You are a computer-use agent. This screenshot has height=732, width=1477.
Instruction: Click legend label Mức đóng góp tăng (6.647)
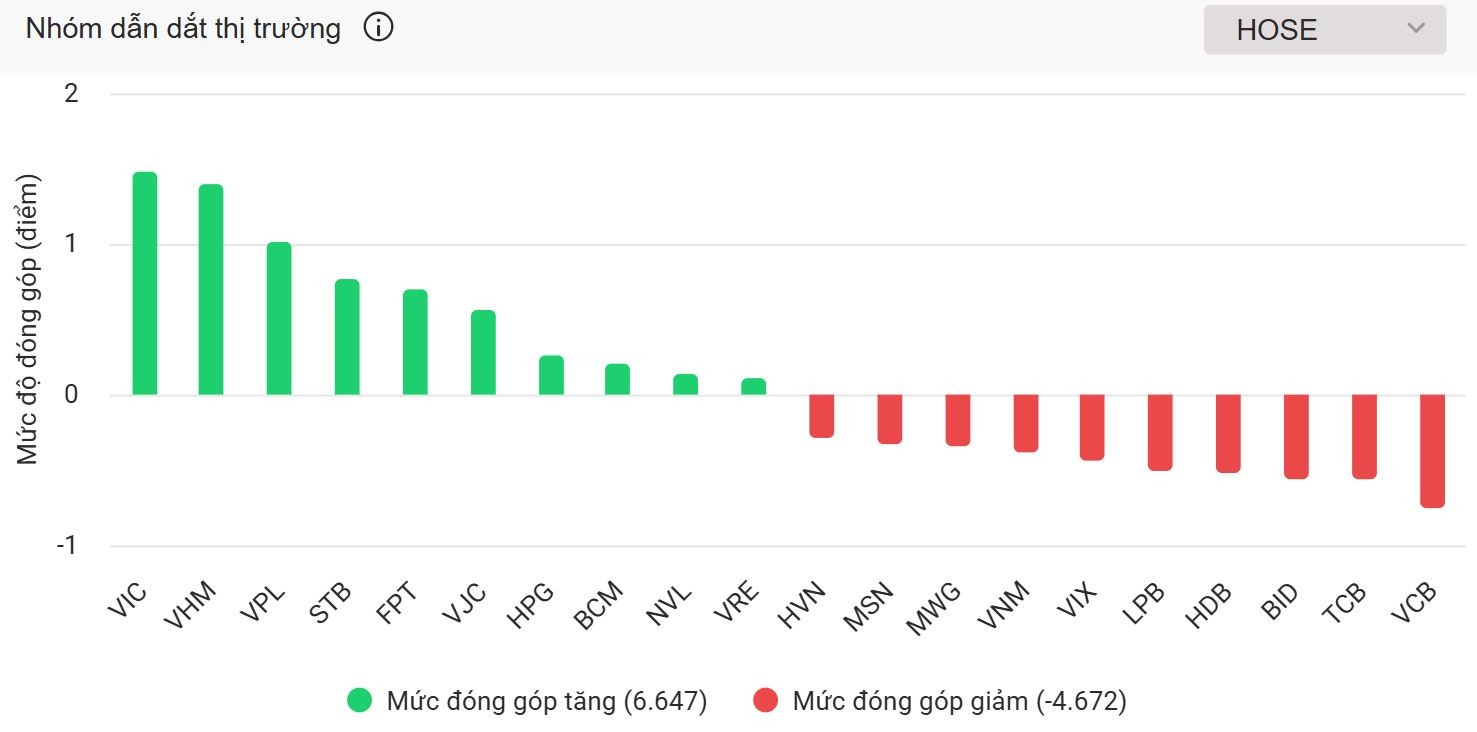(x=546, y=701)
